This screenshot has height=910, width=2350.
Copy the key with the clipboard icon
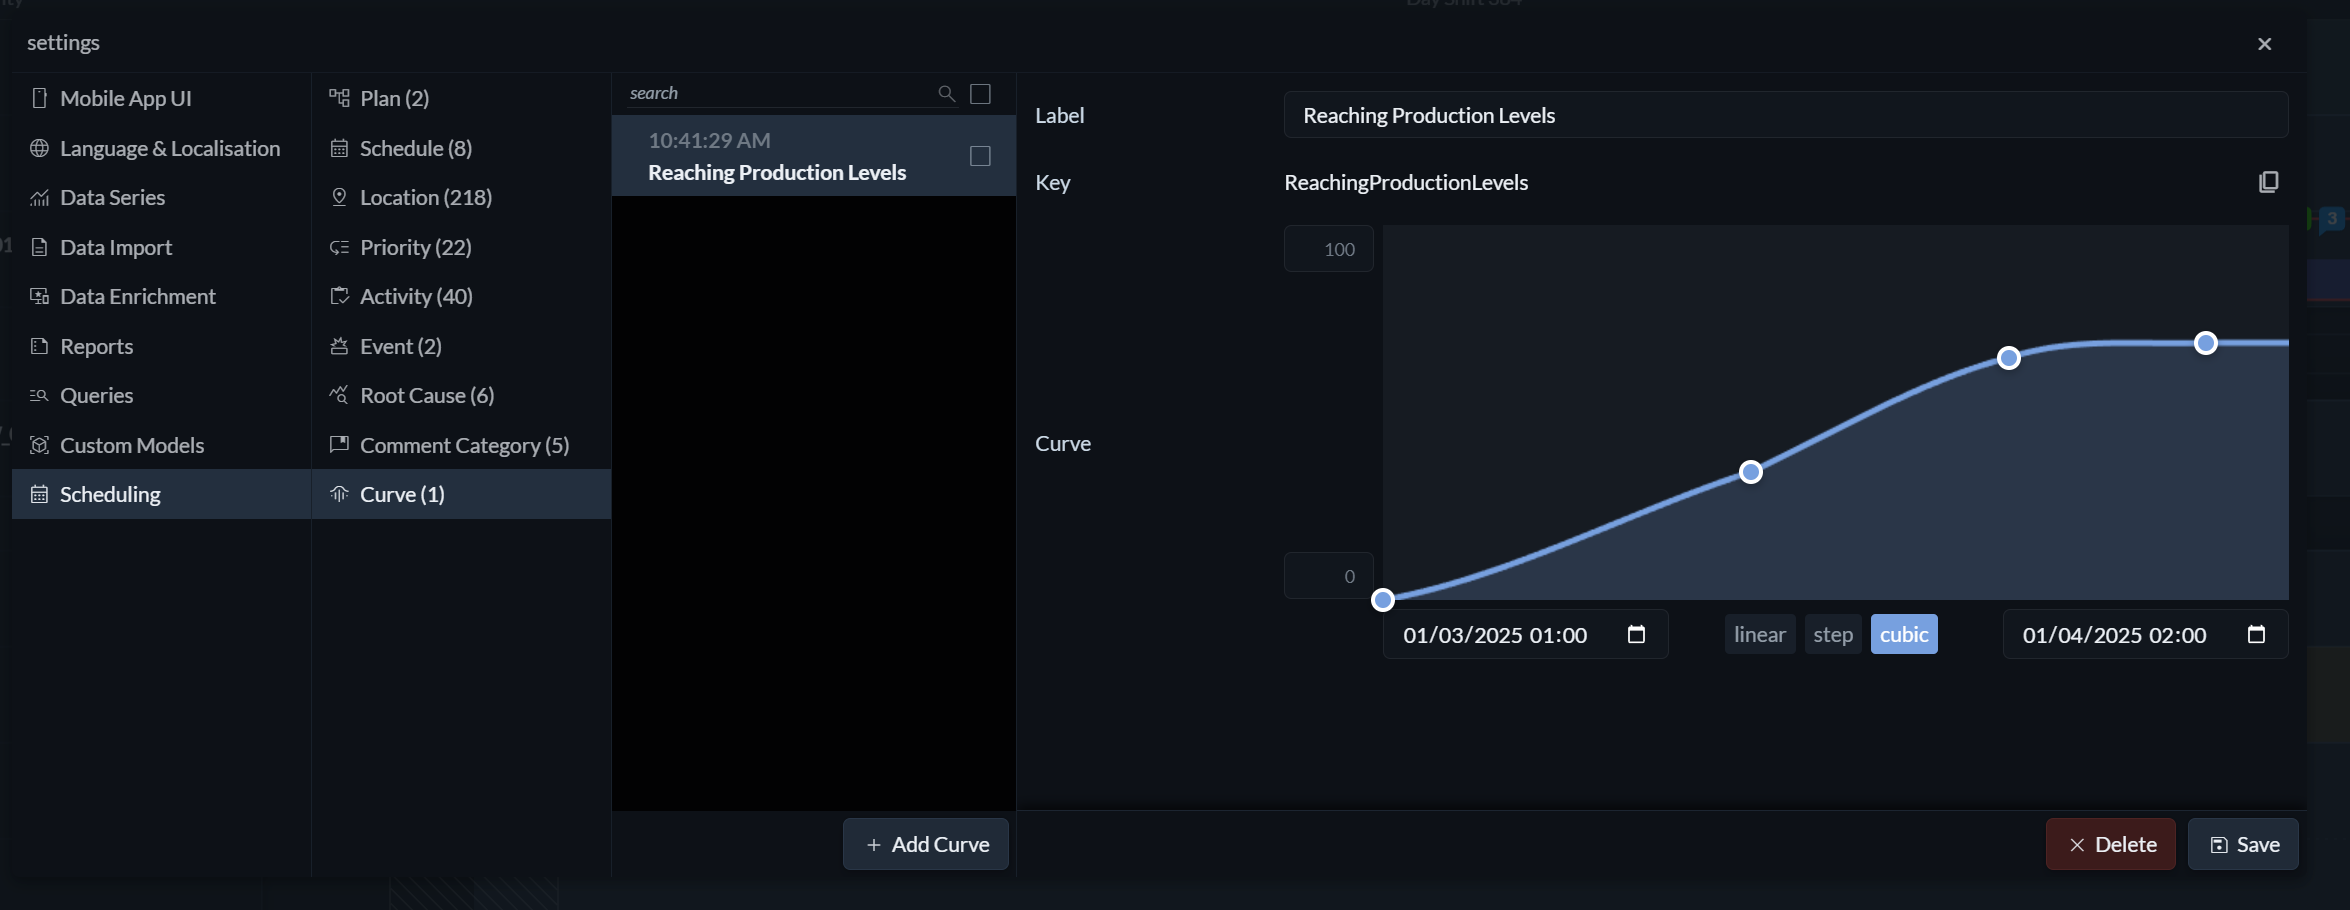click(x=2268, y=182)
